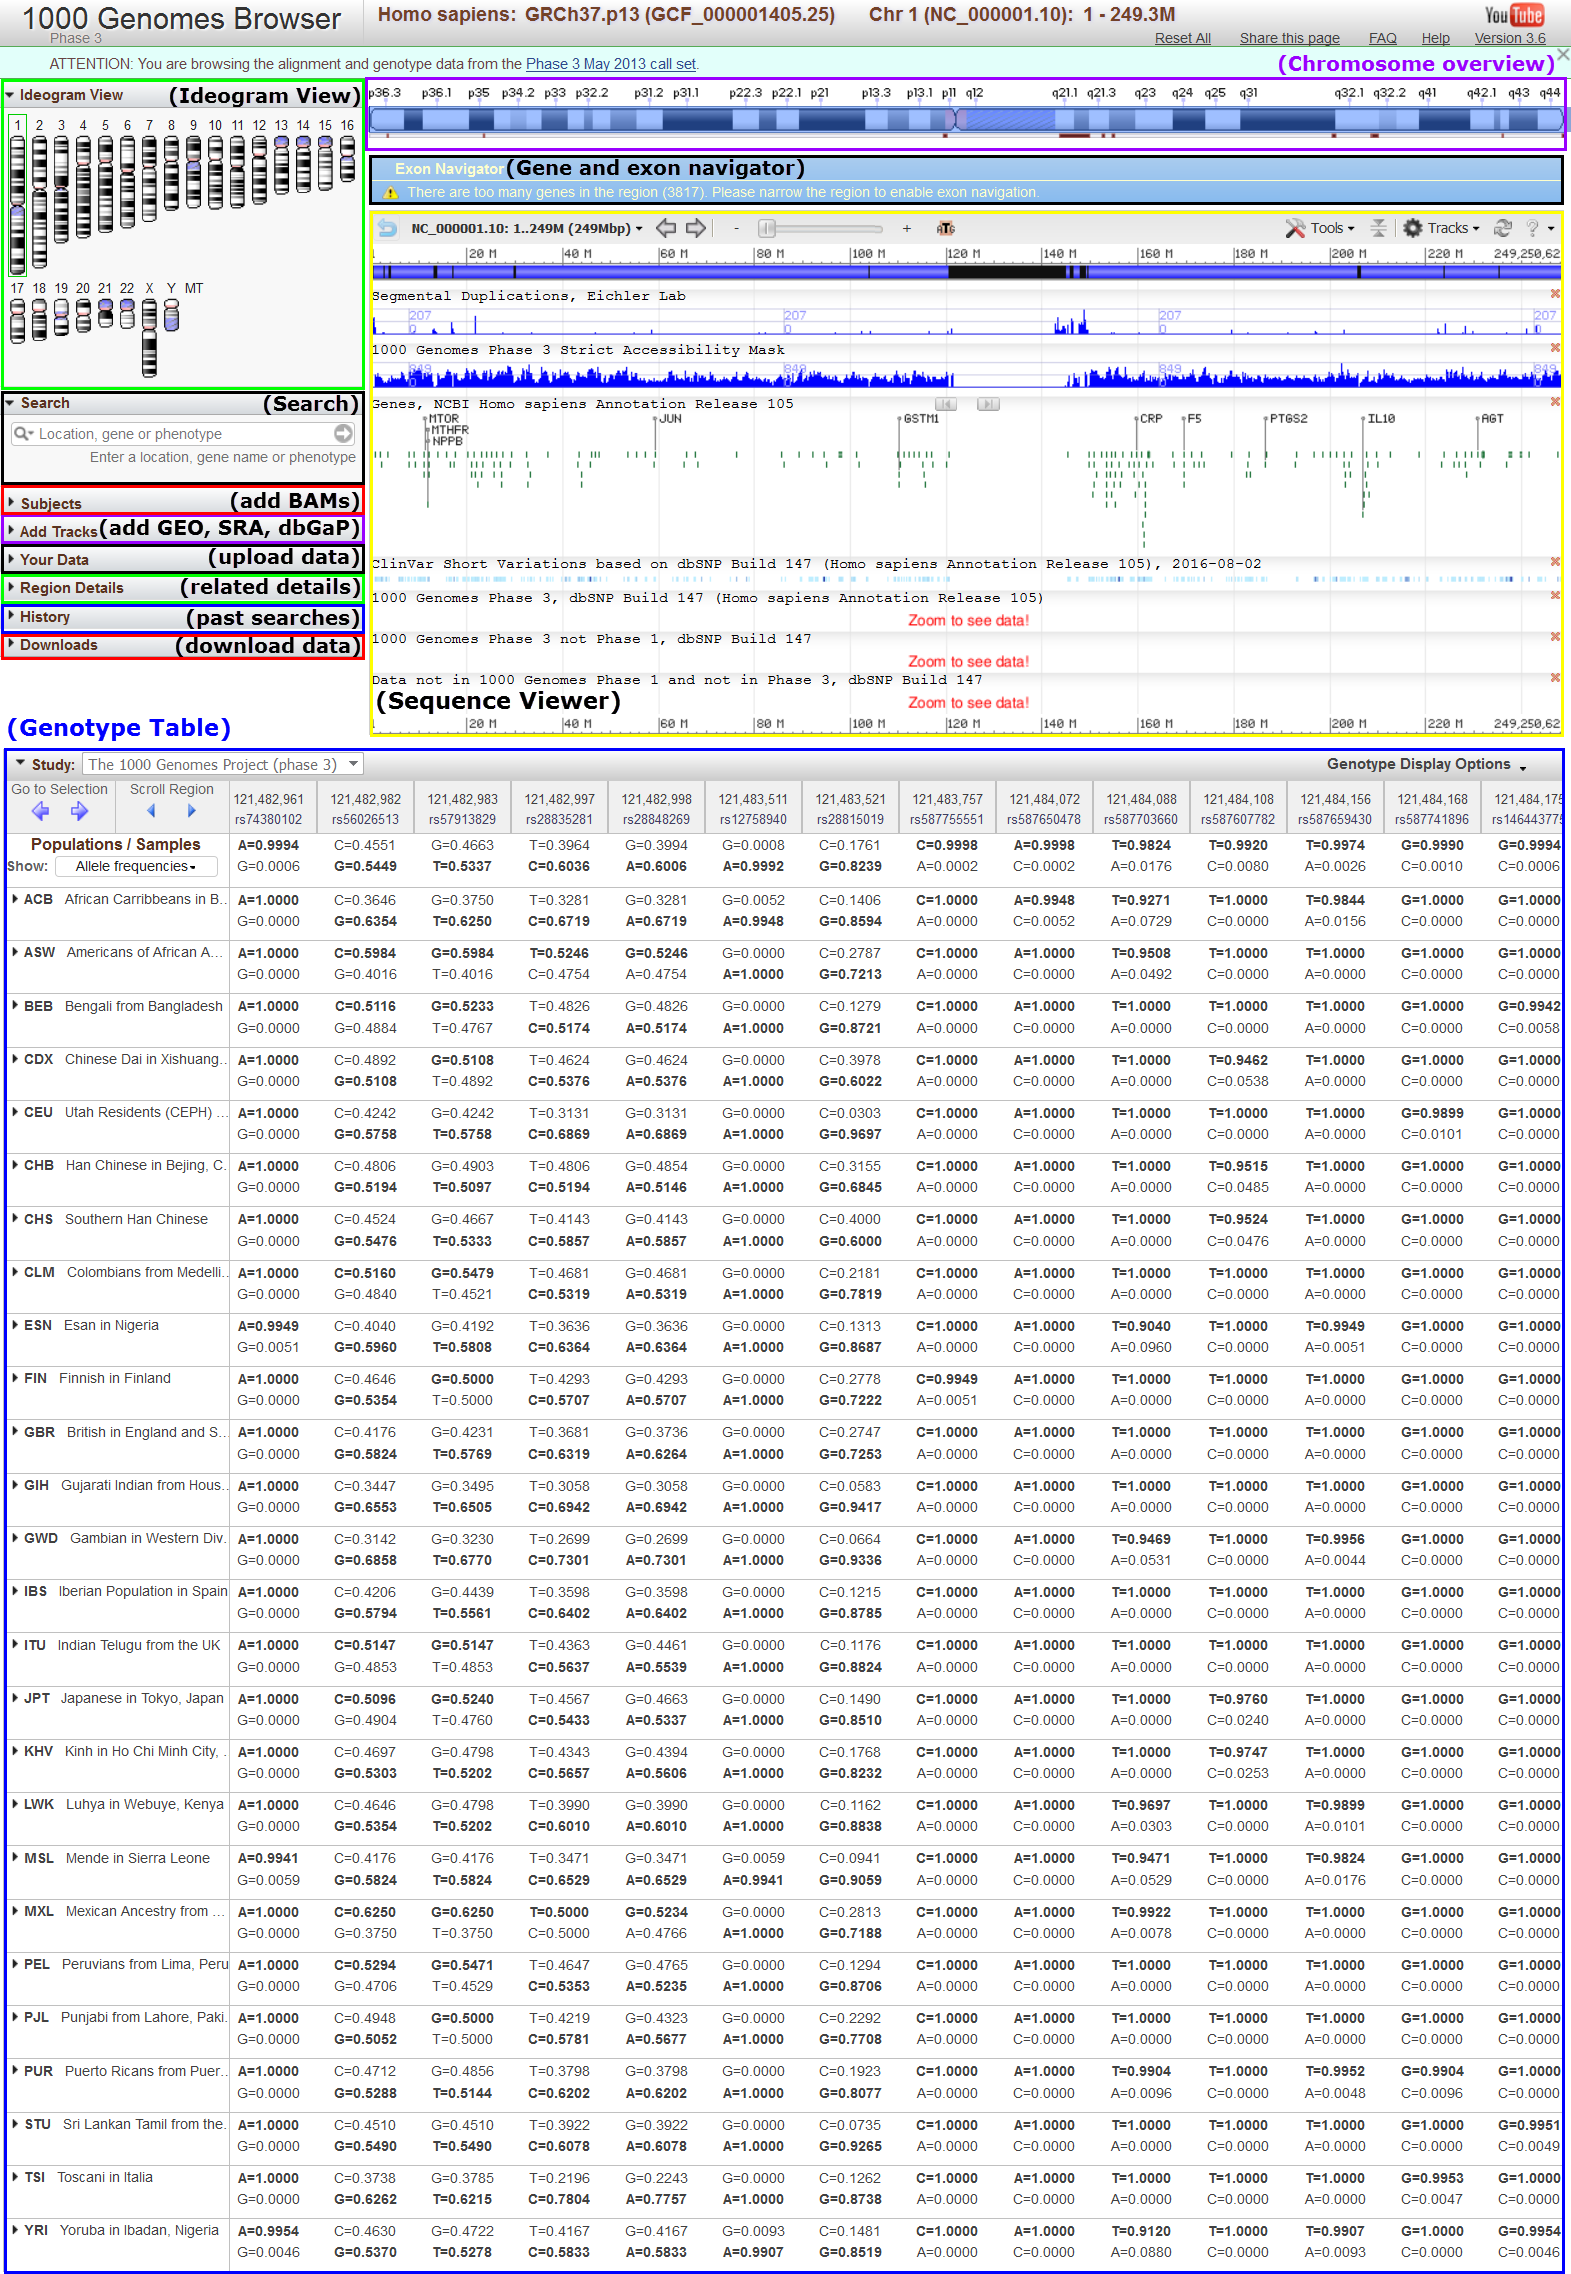
Task: Click Scroll Region right arrow
Action: click(x=191, y=811)
